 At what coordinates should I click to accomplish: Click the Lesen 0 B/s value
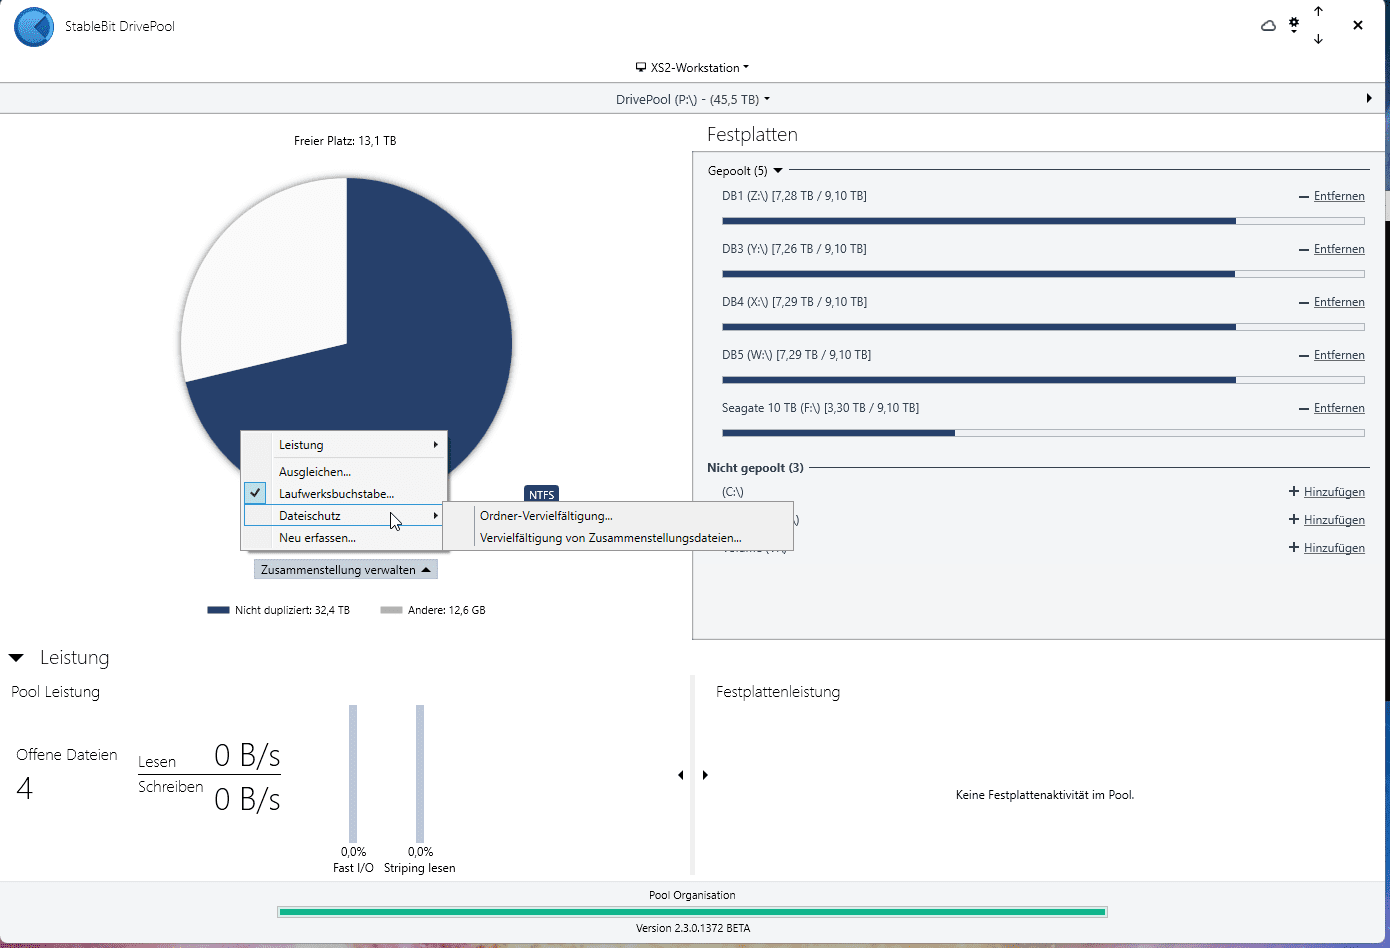[247, 755]
